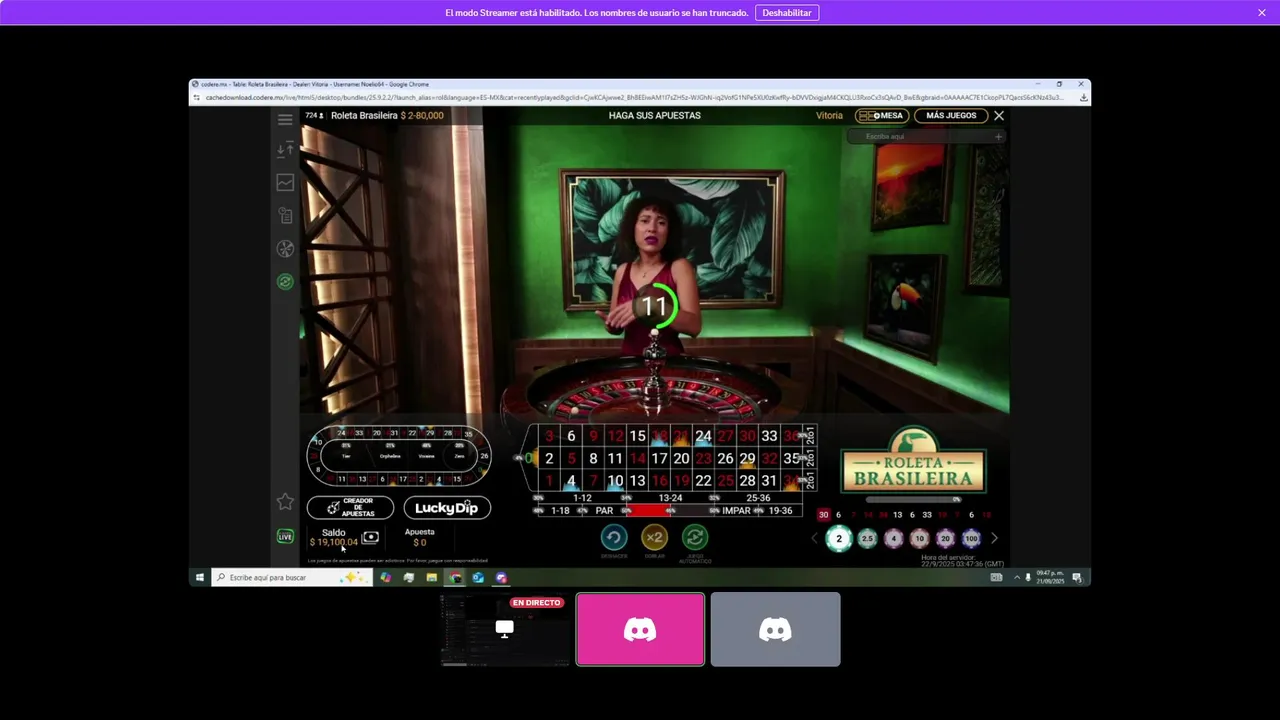Screen dimensions: 1280x720
Task: Open the system tray hidden icons chevron
Action: (x=1017, y=578)
